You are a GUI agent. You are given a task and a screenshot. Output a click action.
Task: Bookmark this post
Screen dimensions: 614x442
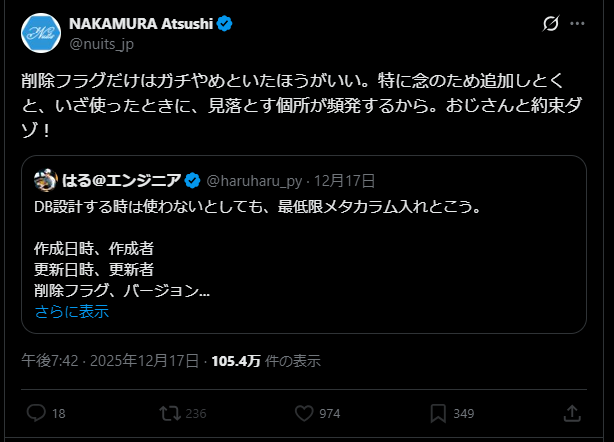click(438, 413)
